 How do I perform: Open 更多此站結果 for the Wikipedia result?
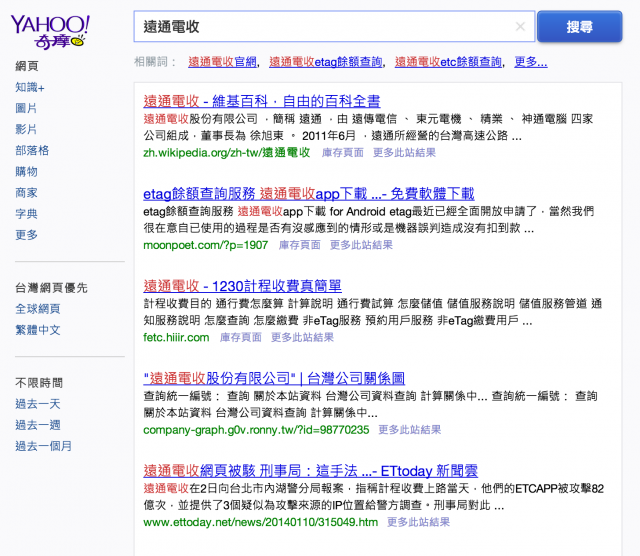[x=404, y=153]
